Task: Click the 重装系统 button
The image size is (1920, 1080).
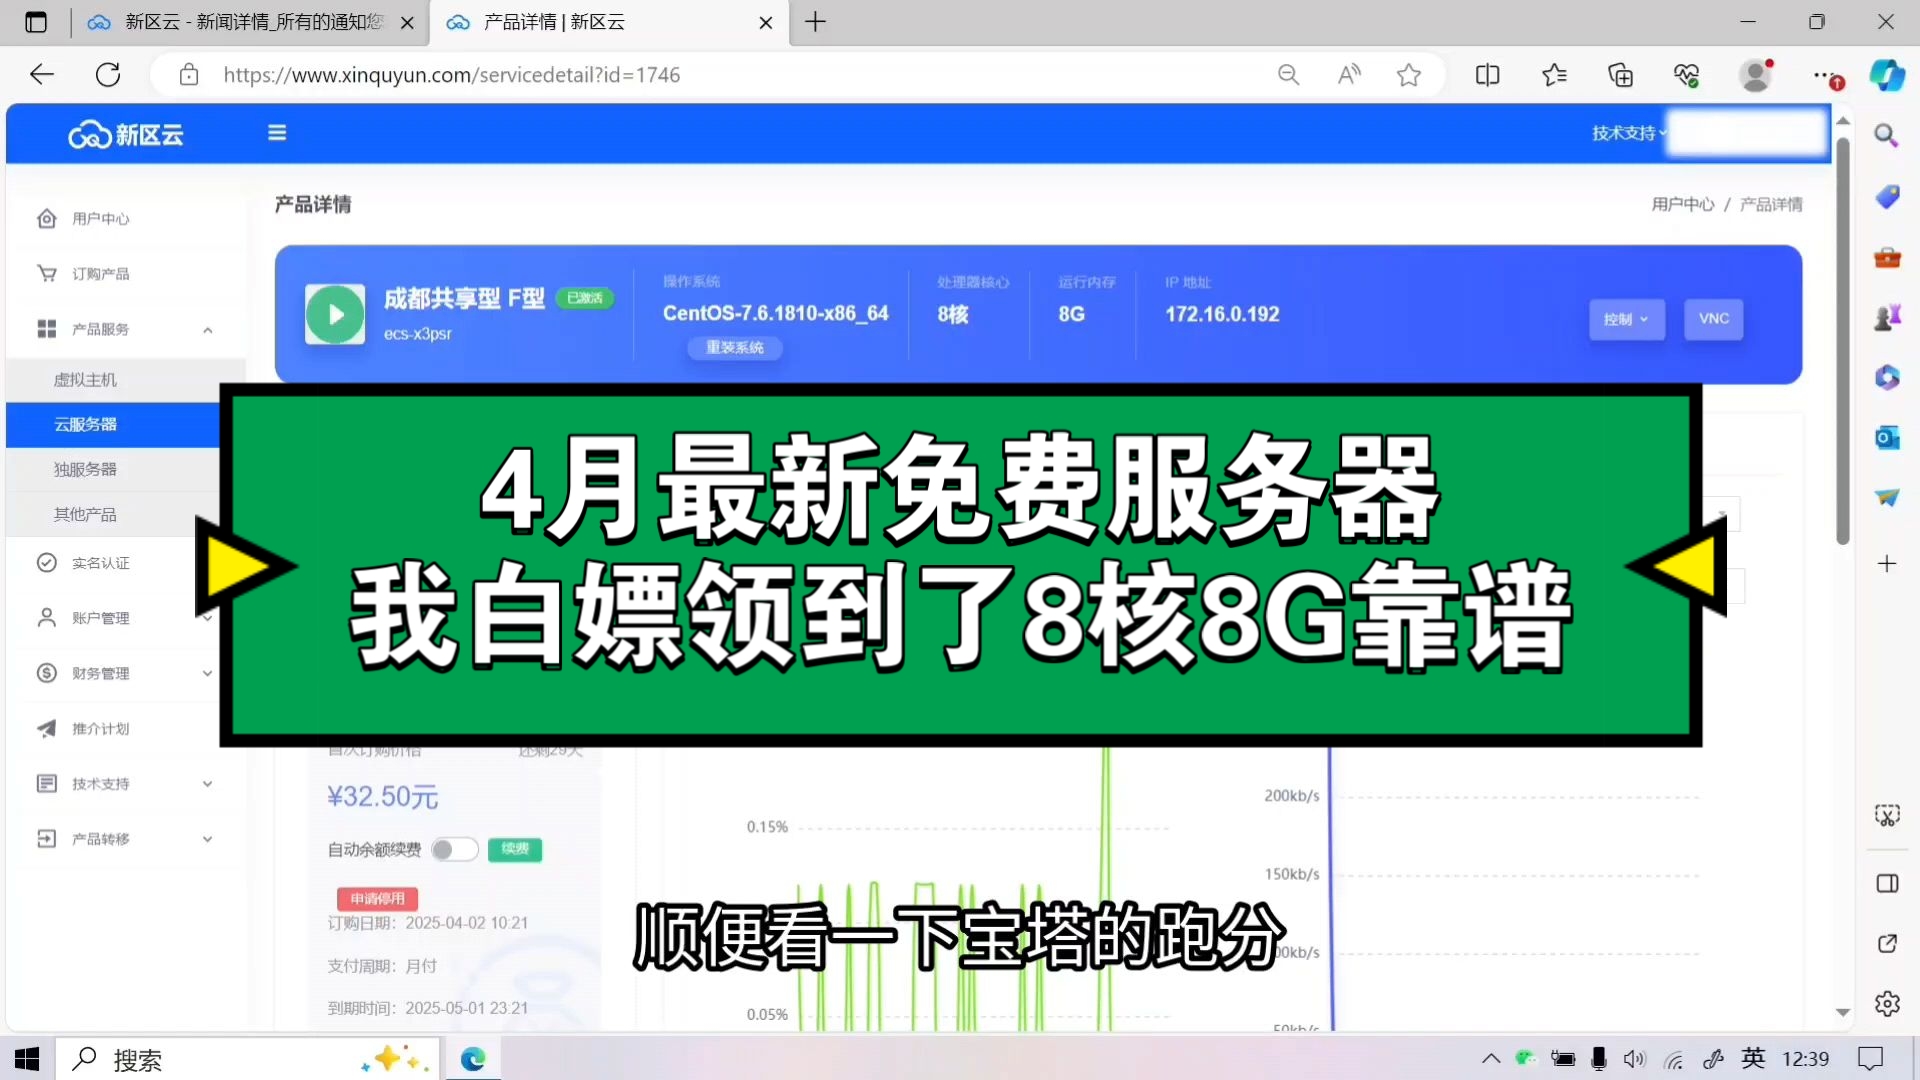Action: [x=734, y=347]
